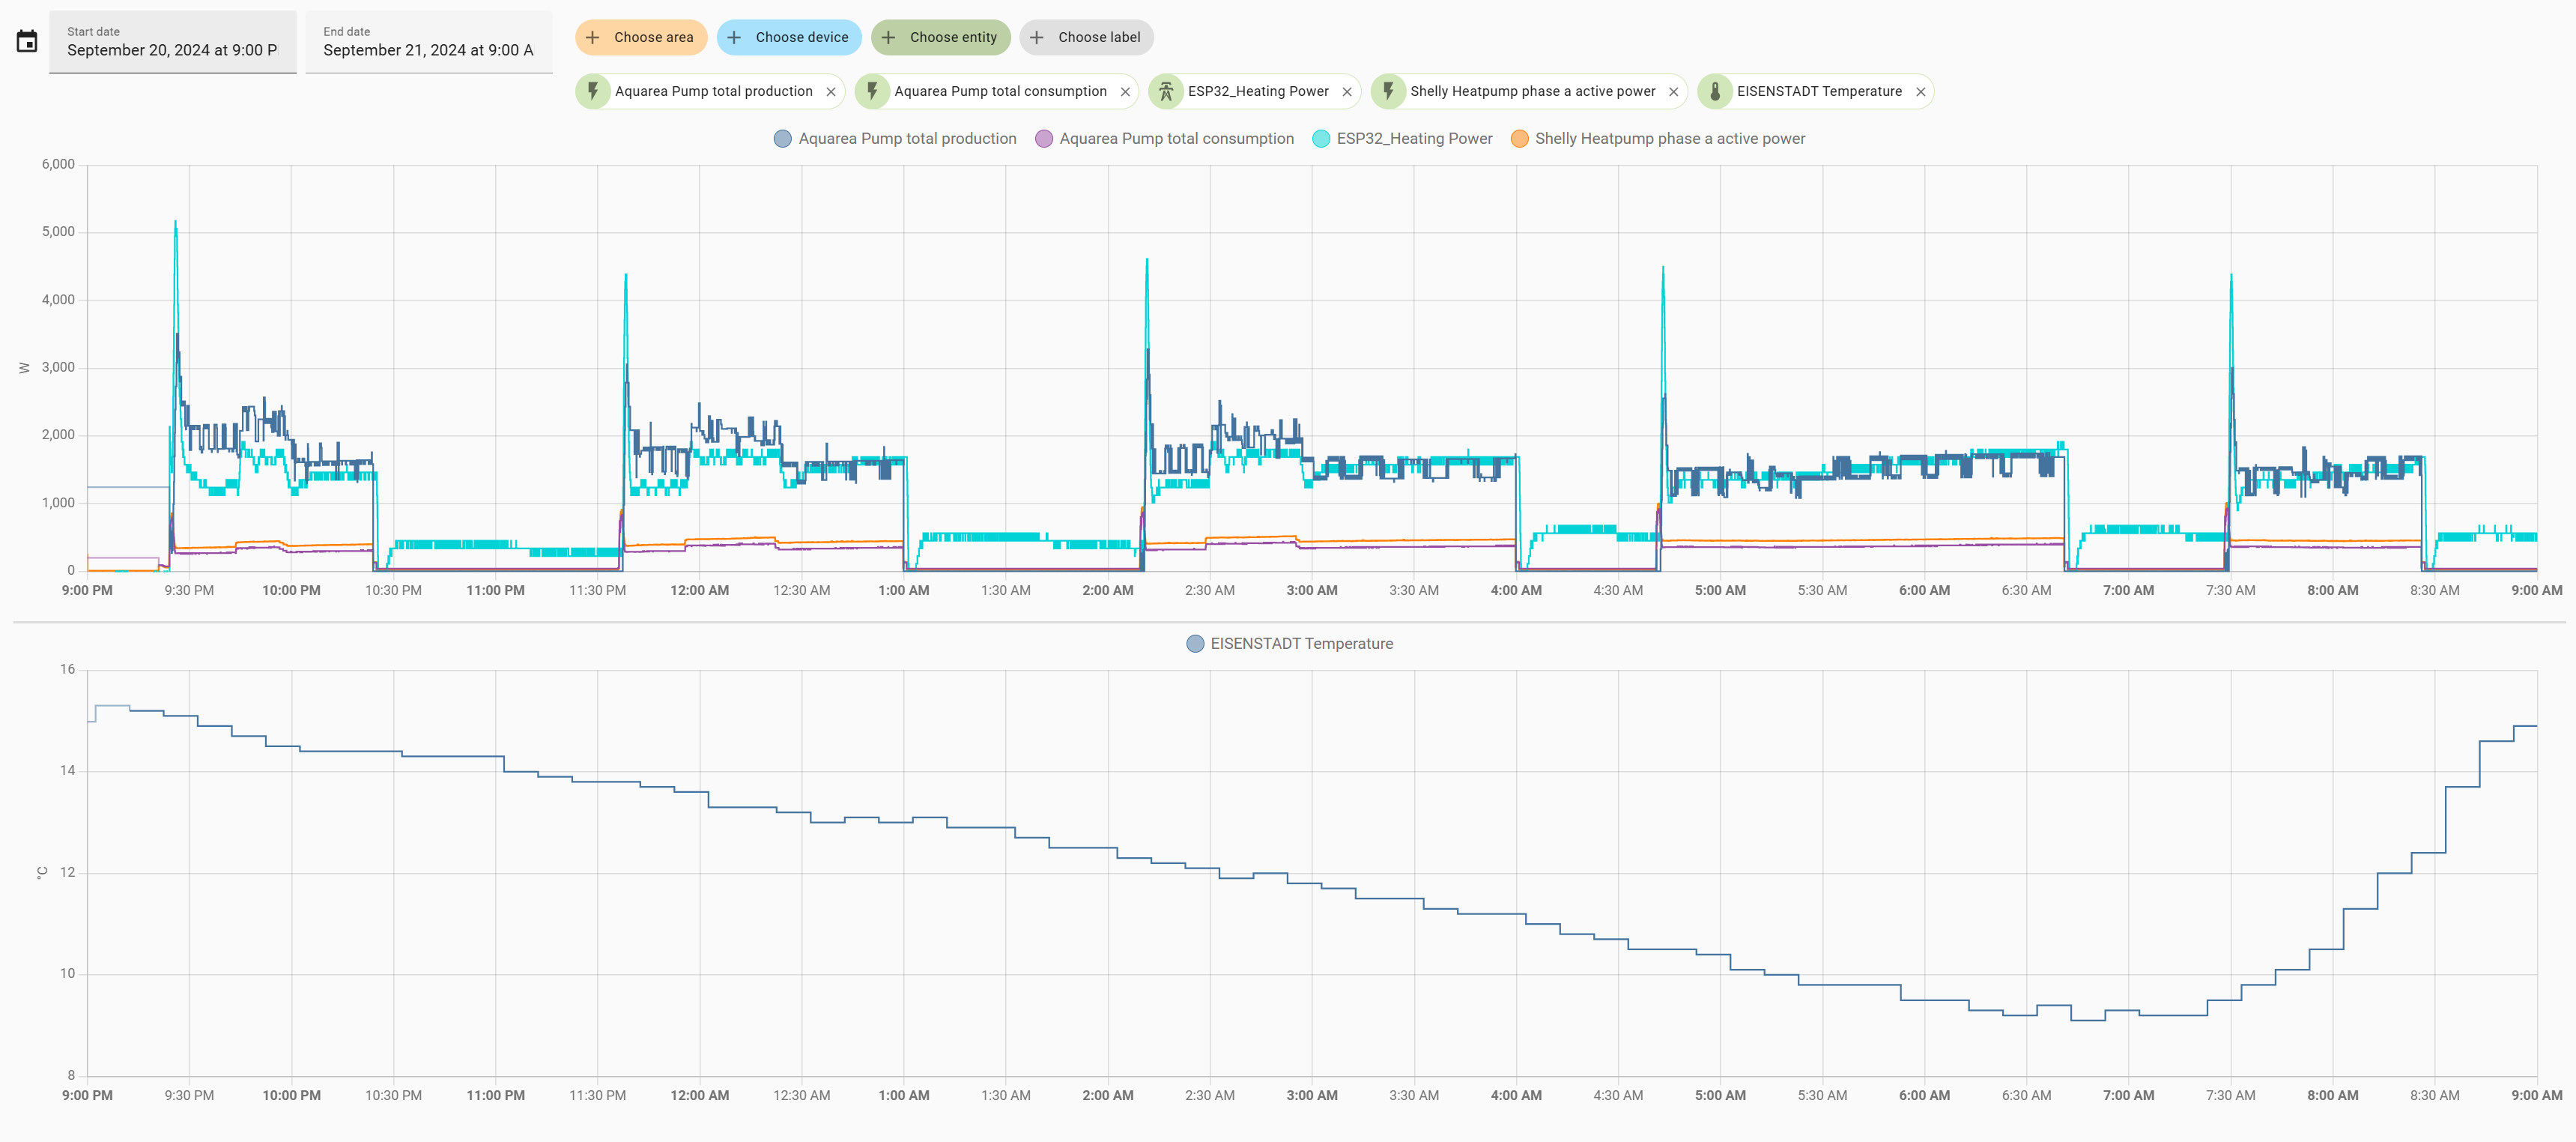The height and width of the screenshot is (1142, 2576).
Task: Click Shelly Heatpump chip lightning bolt icon
Action: coord(1388,92)
